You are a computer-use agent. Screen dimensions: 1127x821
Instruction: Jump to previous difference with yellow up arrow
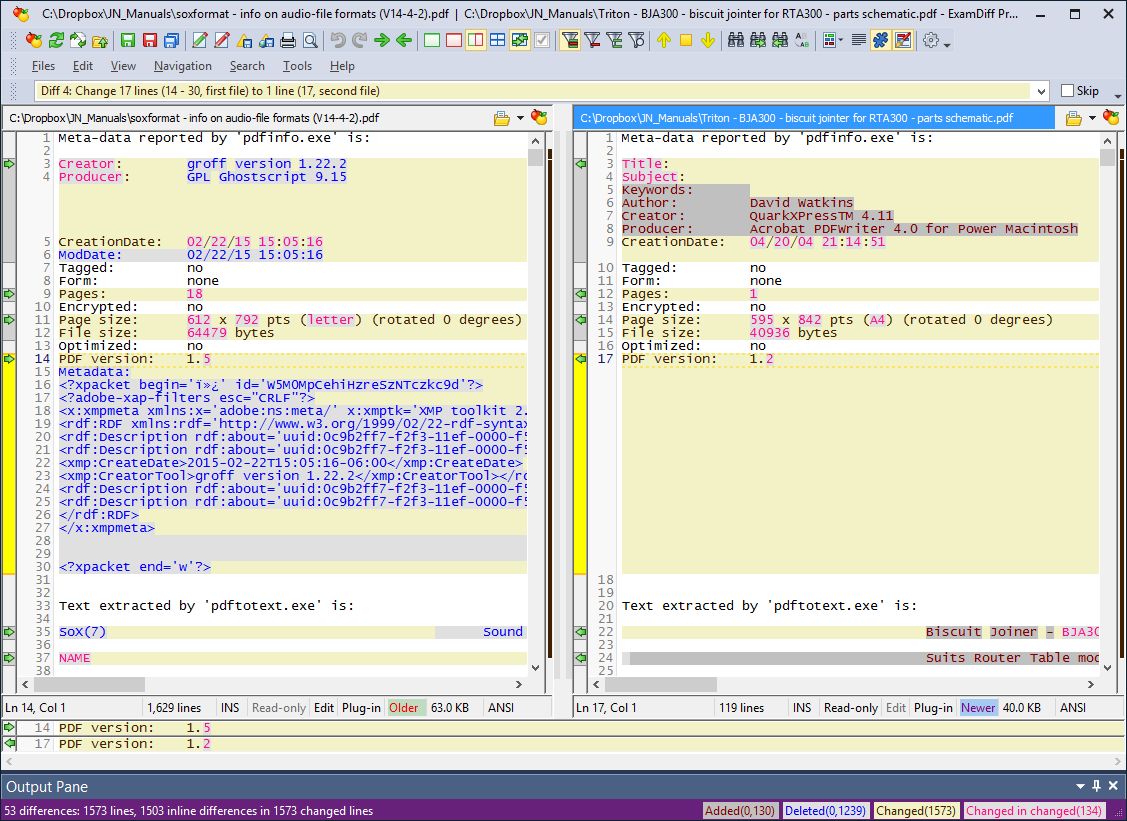click(664, 40)
